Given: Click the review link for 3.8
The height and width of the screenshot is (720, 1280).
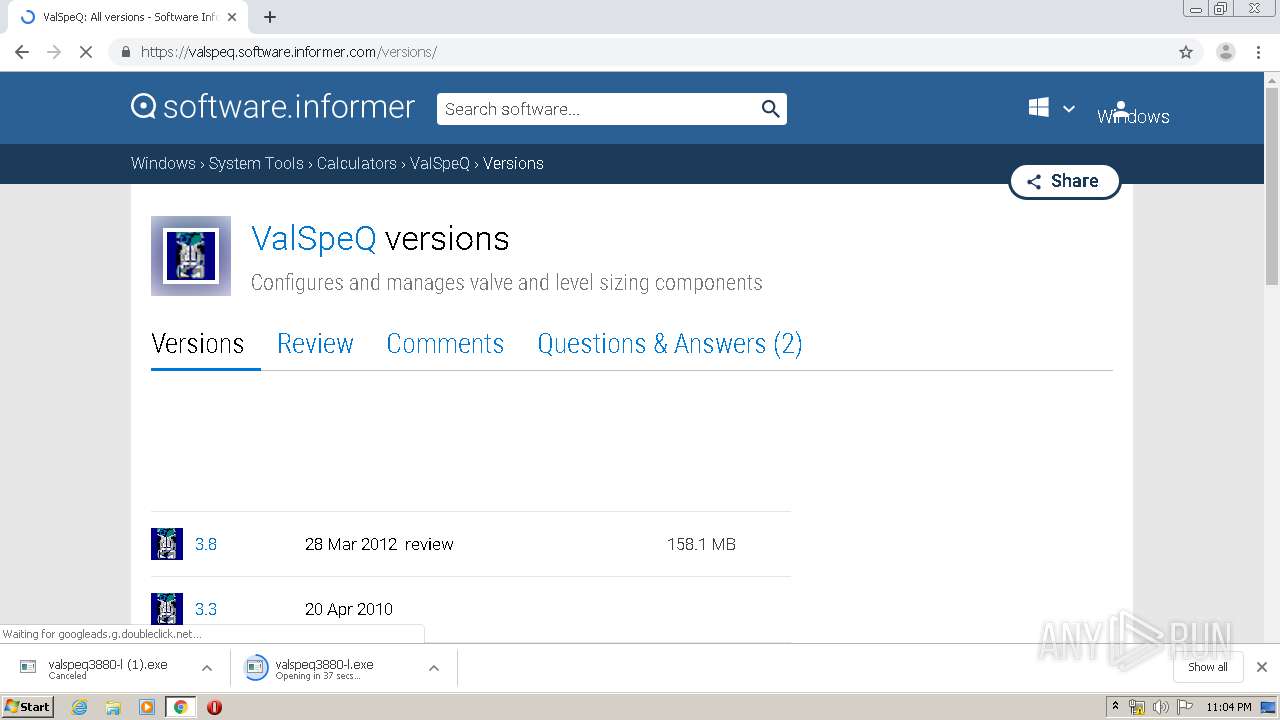Looking at the screenshot, I should tap(429, 544).
